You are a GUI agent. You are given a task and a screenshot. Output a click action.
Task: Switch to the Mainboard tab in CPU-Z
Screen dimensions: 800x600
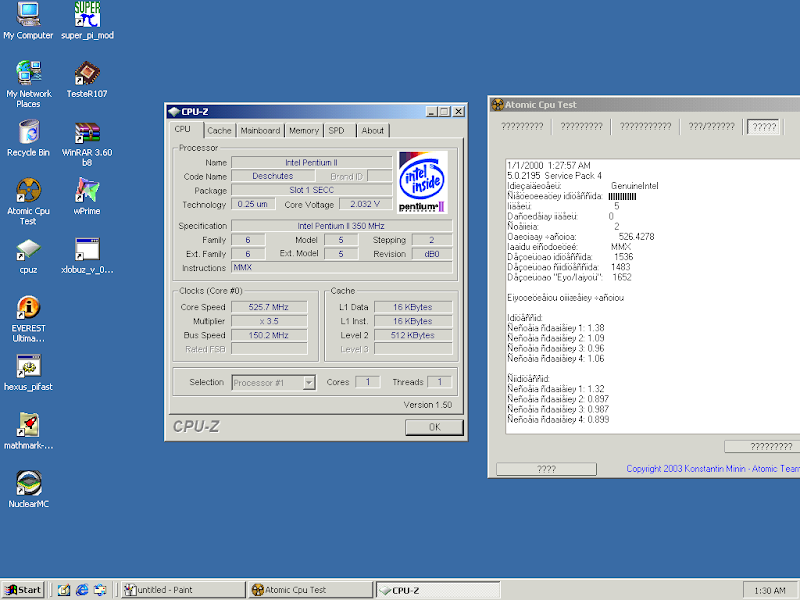(x=260, y=130)
